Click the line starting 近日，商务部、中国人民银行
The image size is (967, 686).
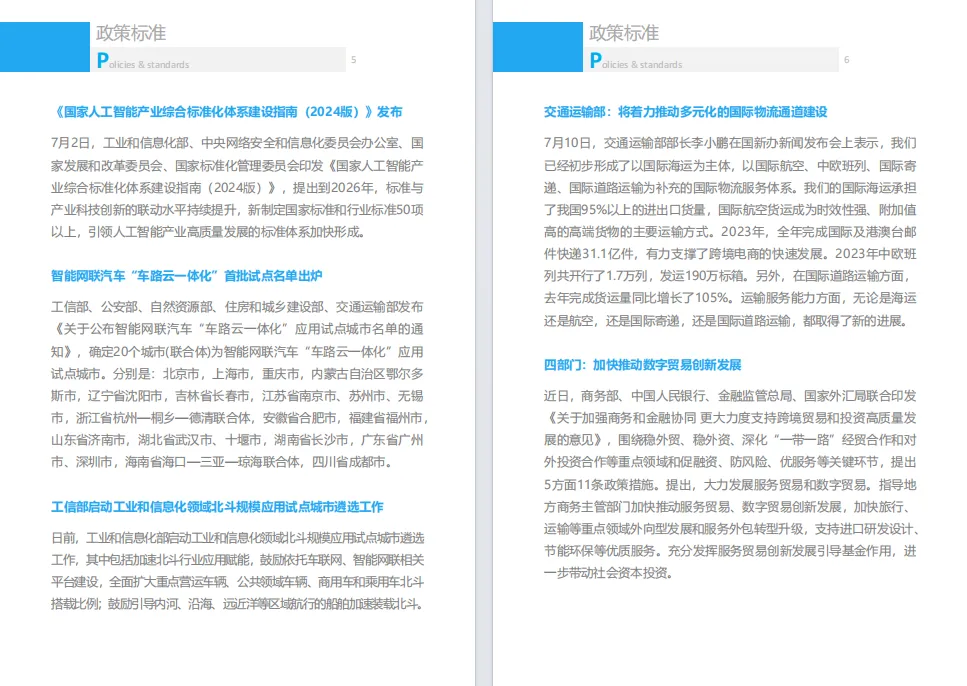pos(730,396)
